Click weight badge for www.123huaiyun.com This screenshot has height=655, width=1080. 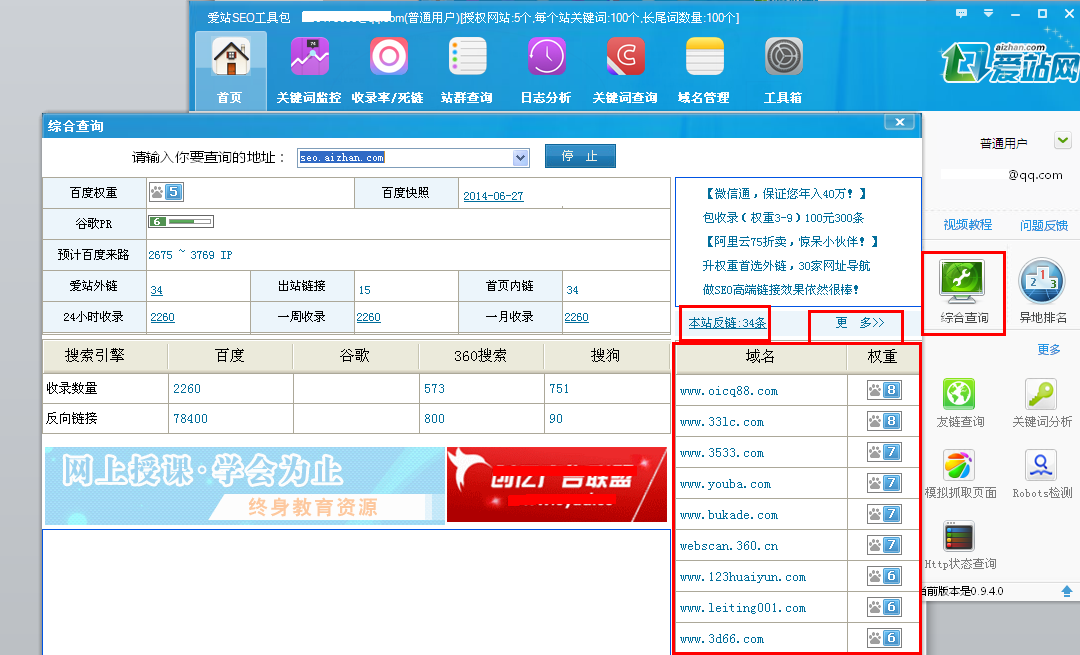[884, 576]
